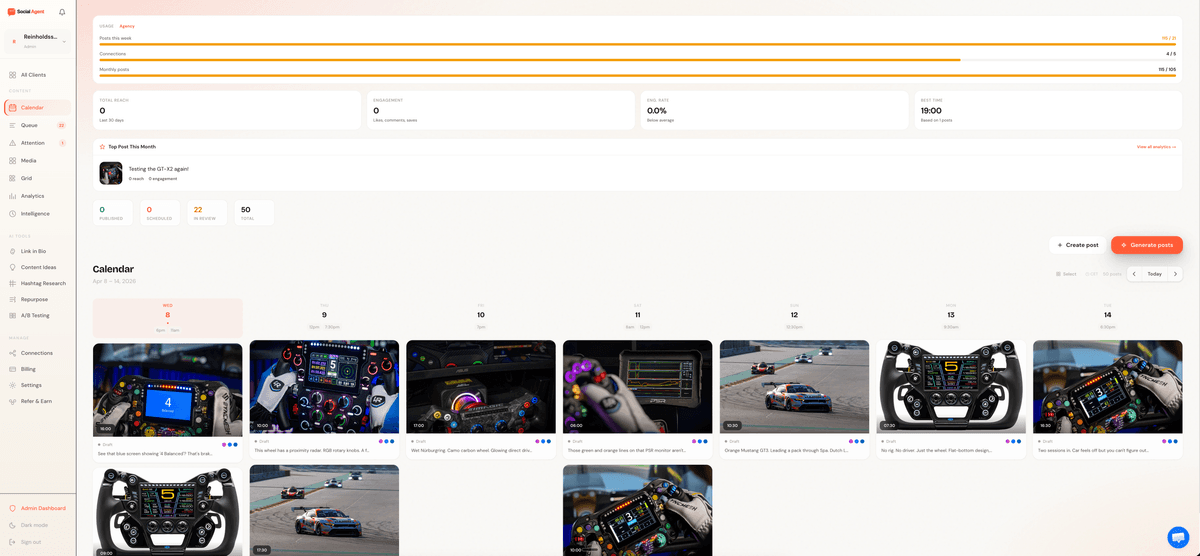Open All Clients in the sidebar
This screenshot has height=556, width=1200.
tap(38, 75)
